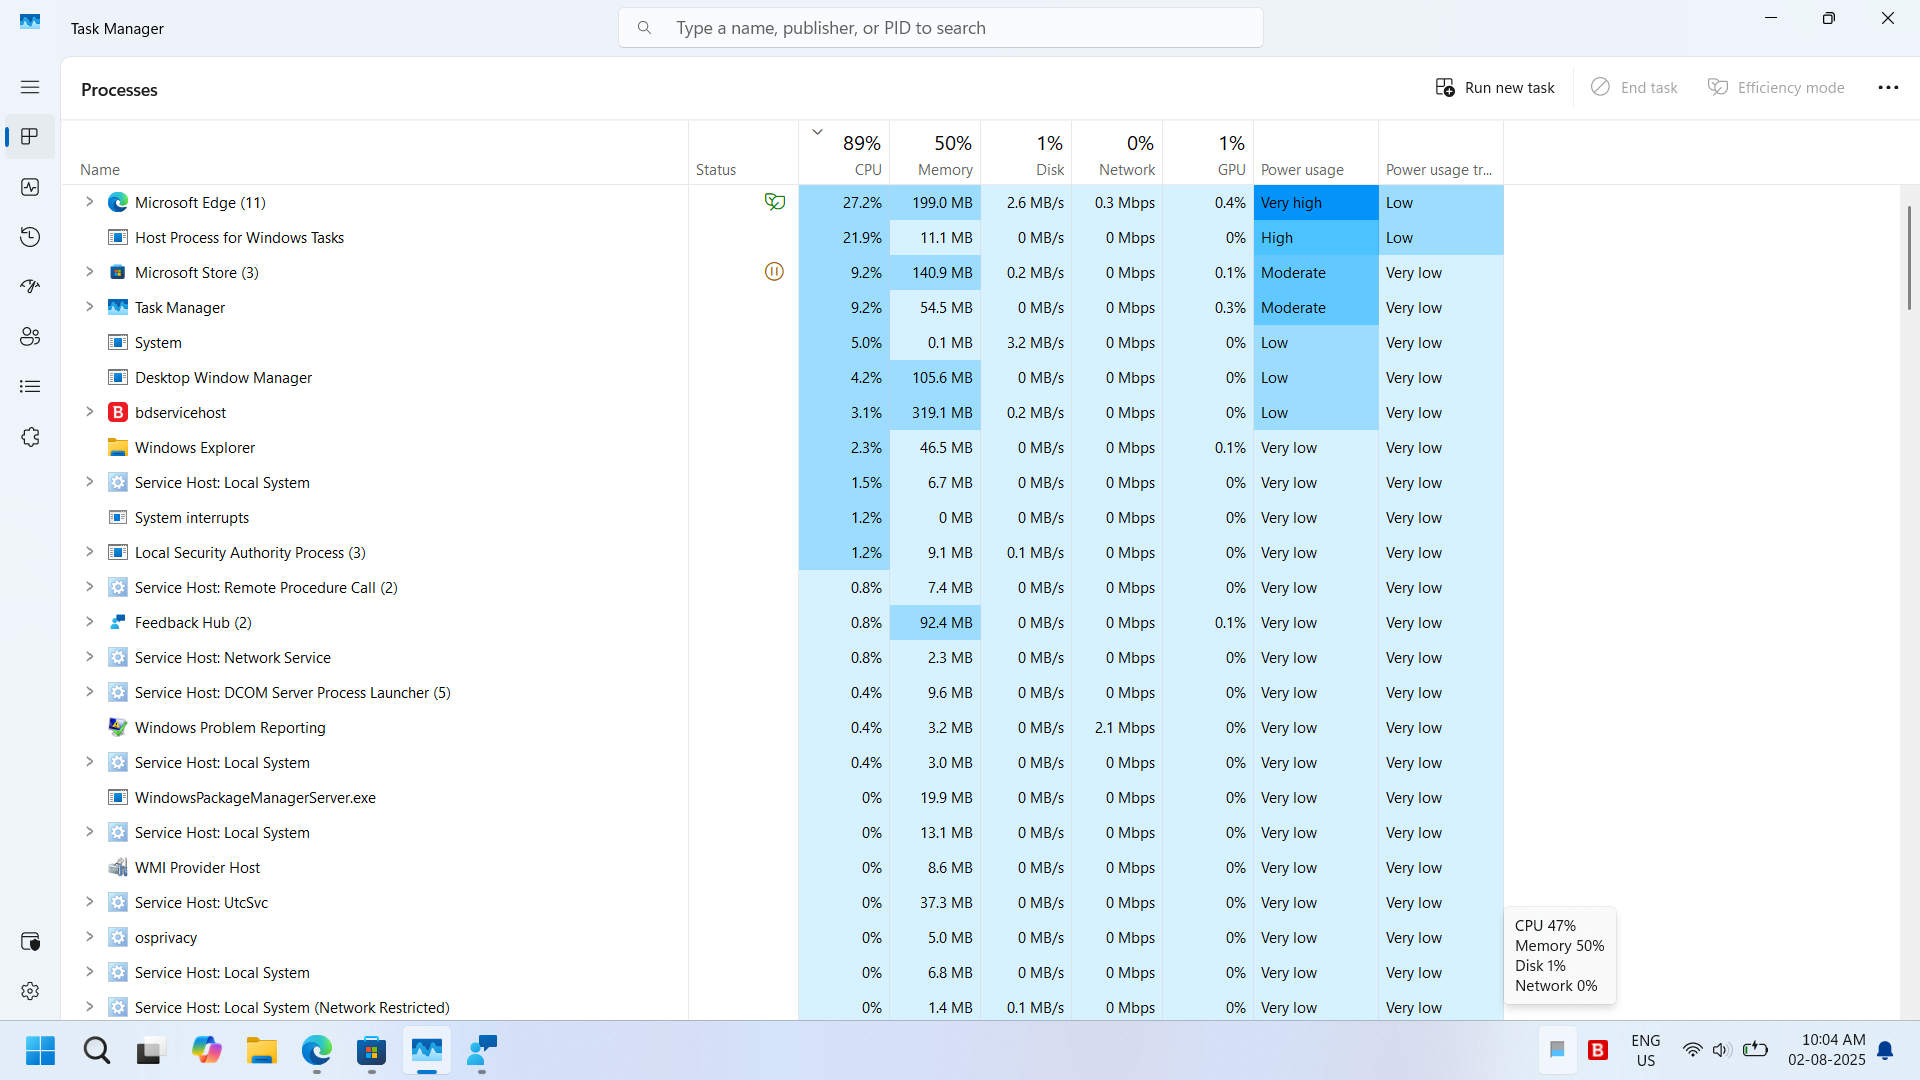Open the Users page icon
The width and height of the screenshot is (1920, 1080).
(x=30, y=337)
